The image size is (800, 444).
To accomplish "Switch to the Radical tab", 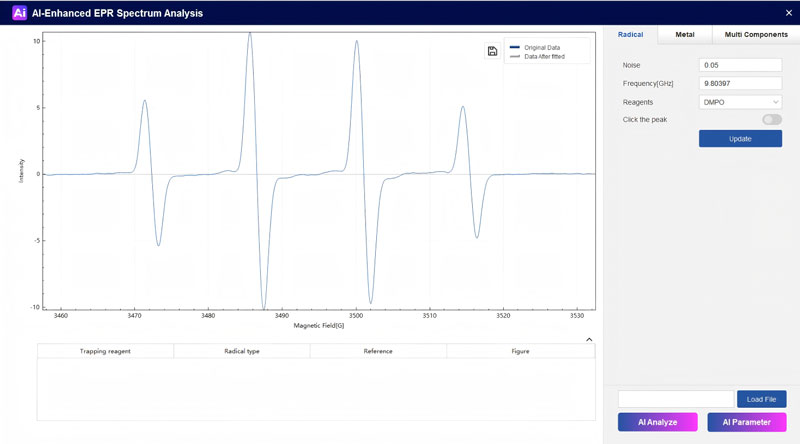I will click(631, 34).
